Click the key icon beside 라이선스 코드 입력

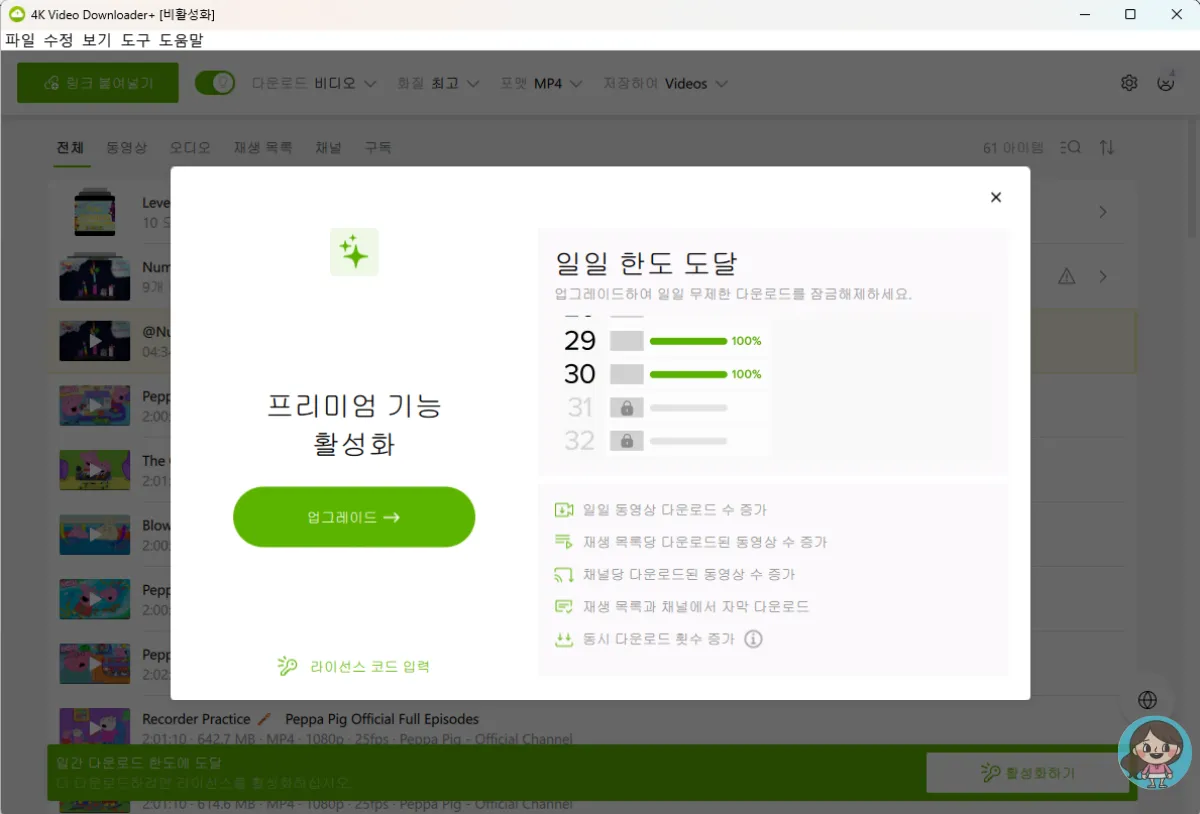(x=288, y=666)
